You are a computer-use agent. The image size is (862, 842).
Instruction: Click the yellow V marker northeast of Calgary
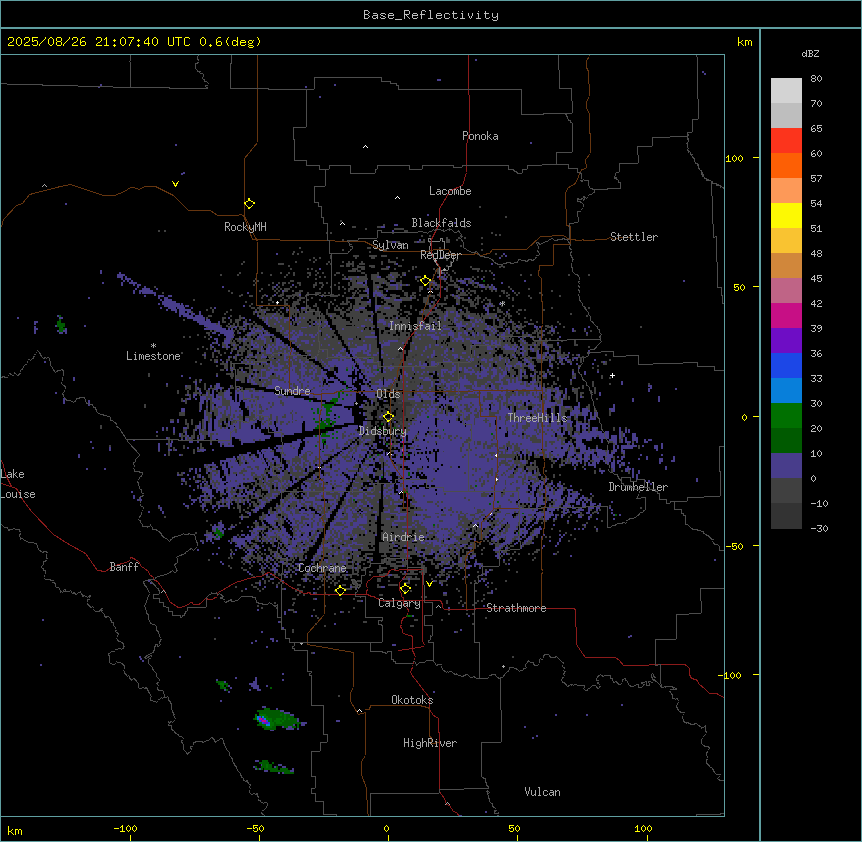[429, 584]
